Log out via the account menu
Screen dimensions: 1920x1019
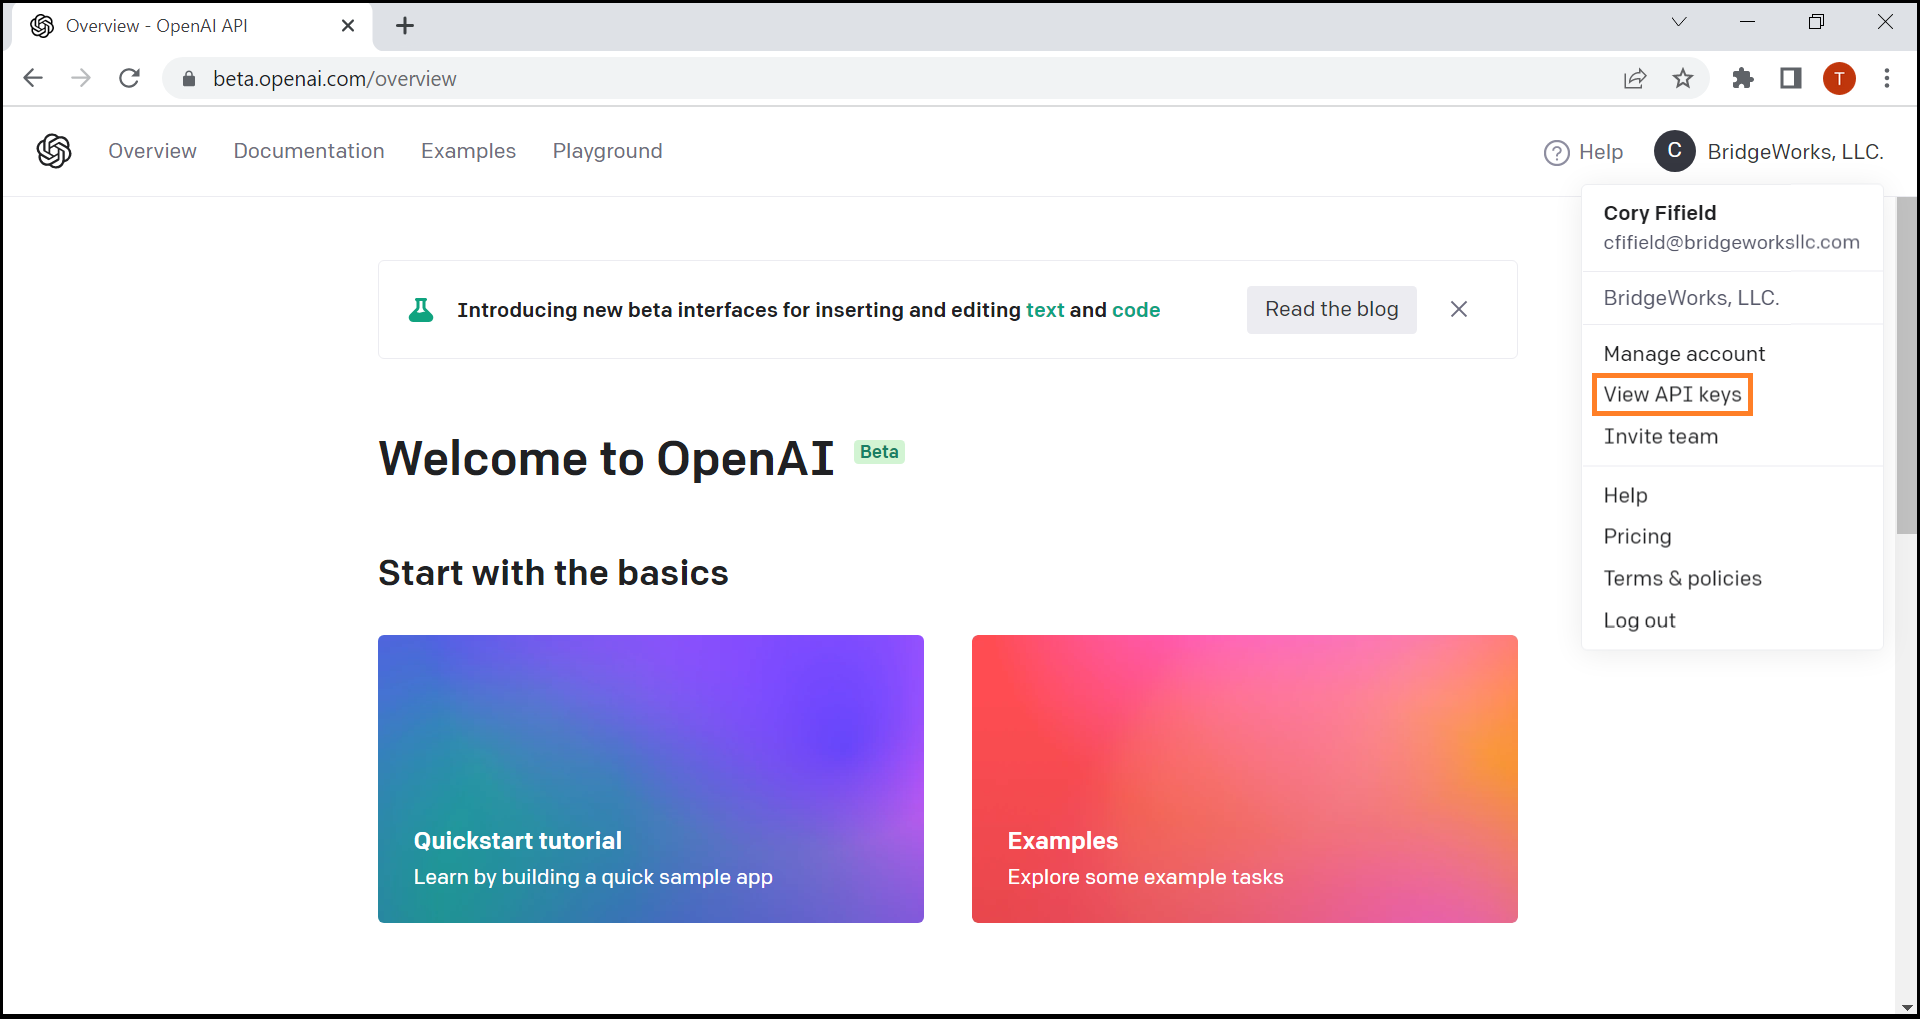[x=1639, y=621]
